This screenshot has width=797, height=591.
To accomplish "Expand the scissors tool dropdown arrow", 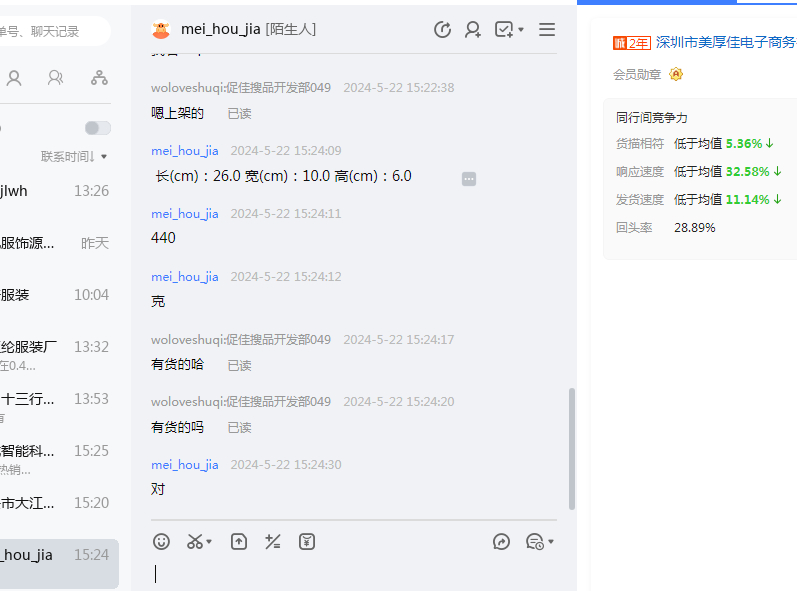I will pyautogui.click(x=209, y=542).
